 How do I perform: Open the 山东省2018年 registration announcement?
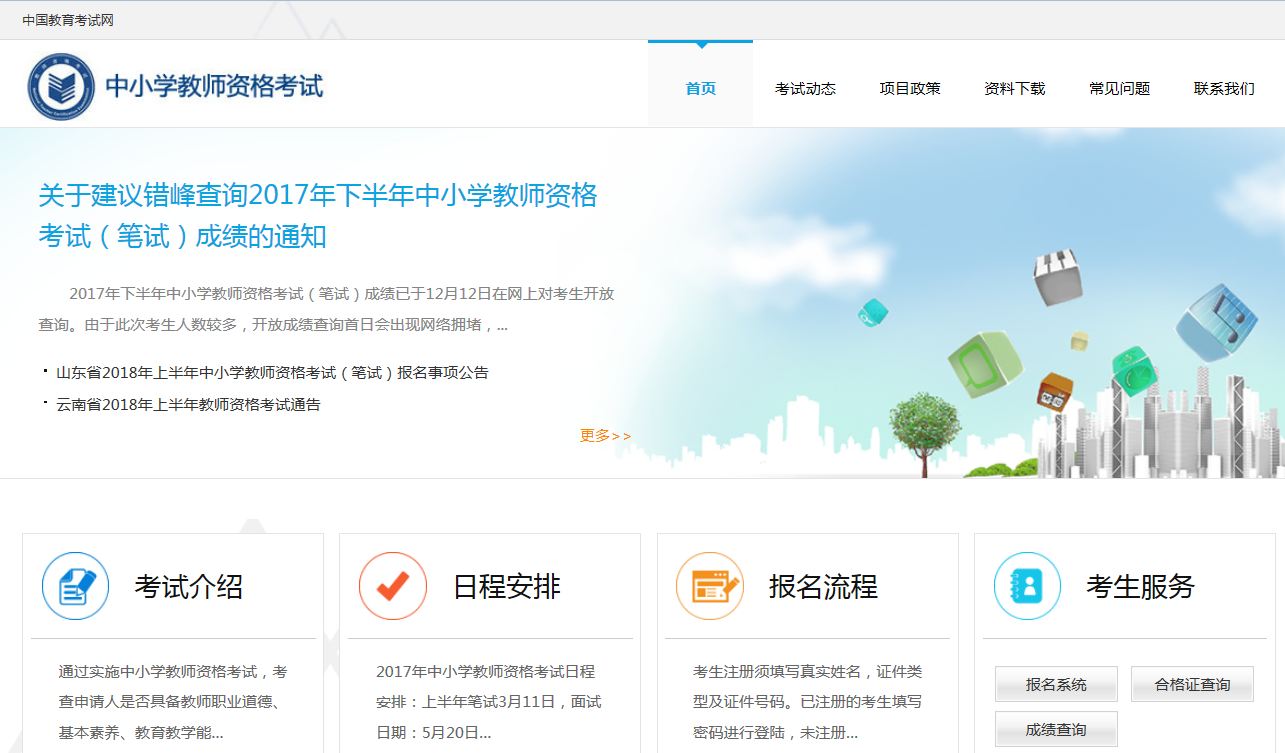[272, 373]
